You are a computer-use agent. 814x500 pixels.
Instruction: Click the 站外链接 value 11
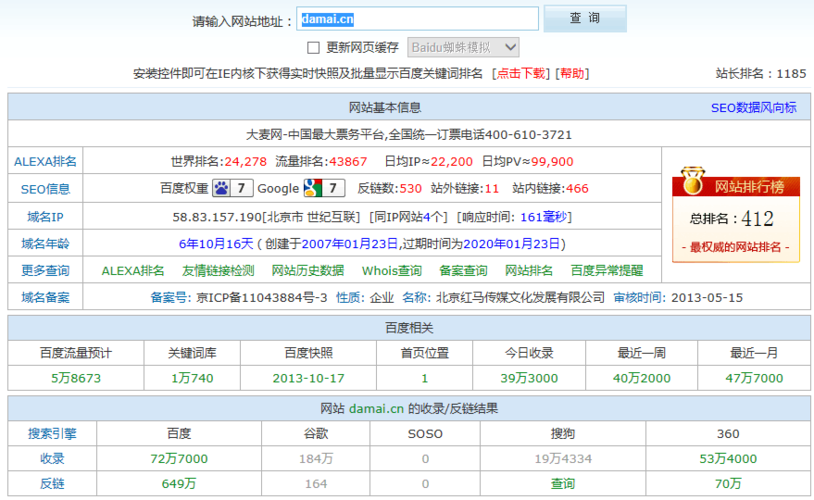(x=492, y=188)
